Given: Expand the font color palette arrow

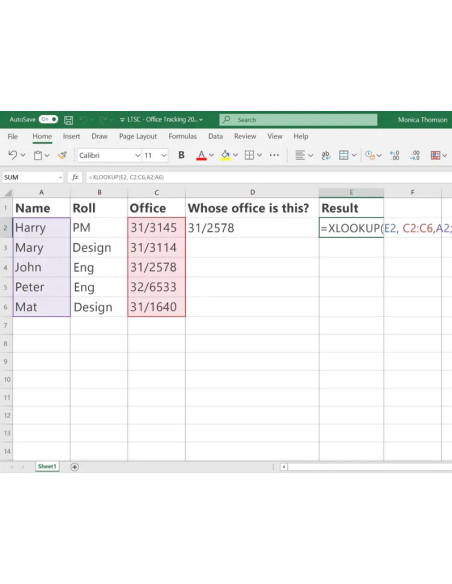Looking at the screenshot, I should (x=211, y=155).
